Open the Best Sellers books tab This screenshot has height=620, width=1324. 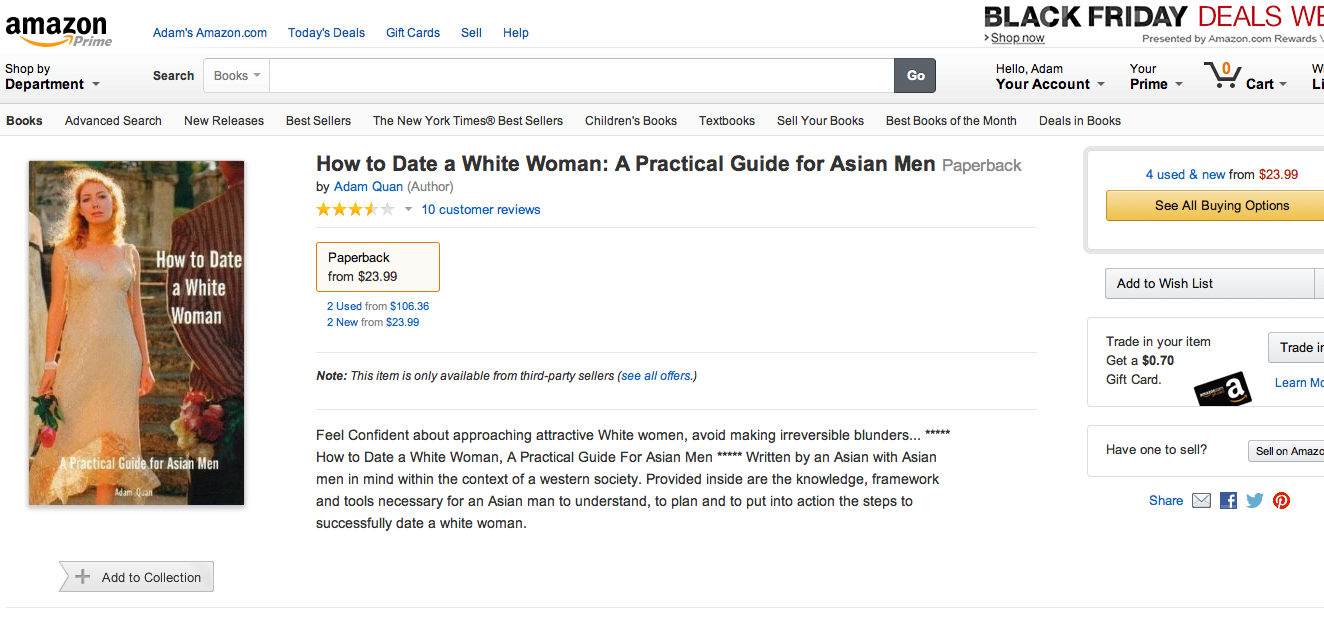click(318, 121)
